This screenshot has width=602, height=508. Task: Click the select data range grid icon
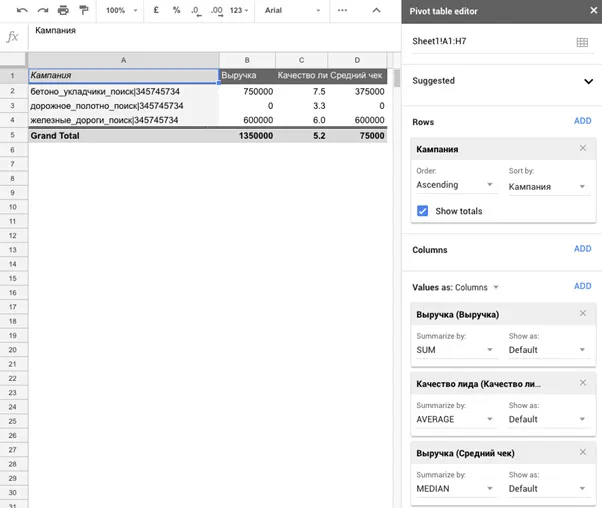(582, 42)
